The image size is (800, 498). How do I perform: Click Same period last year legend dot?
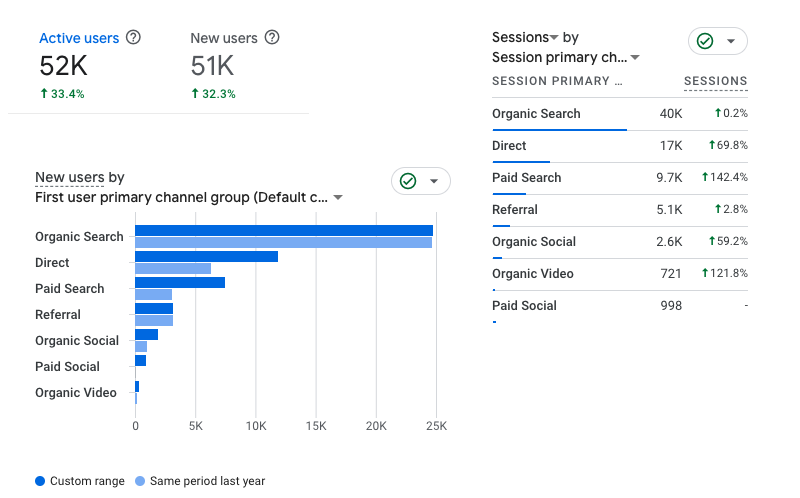click(140, 481)
